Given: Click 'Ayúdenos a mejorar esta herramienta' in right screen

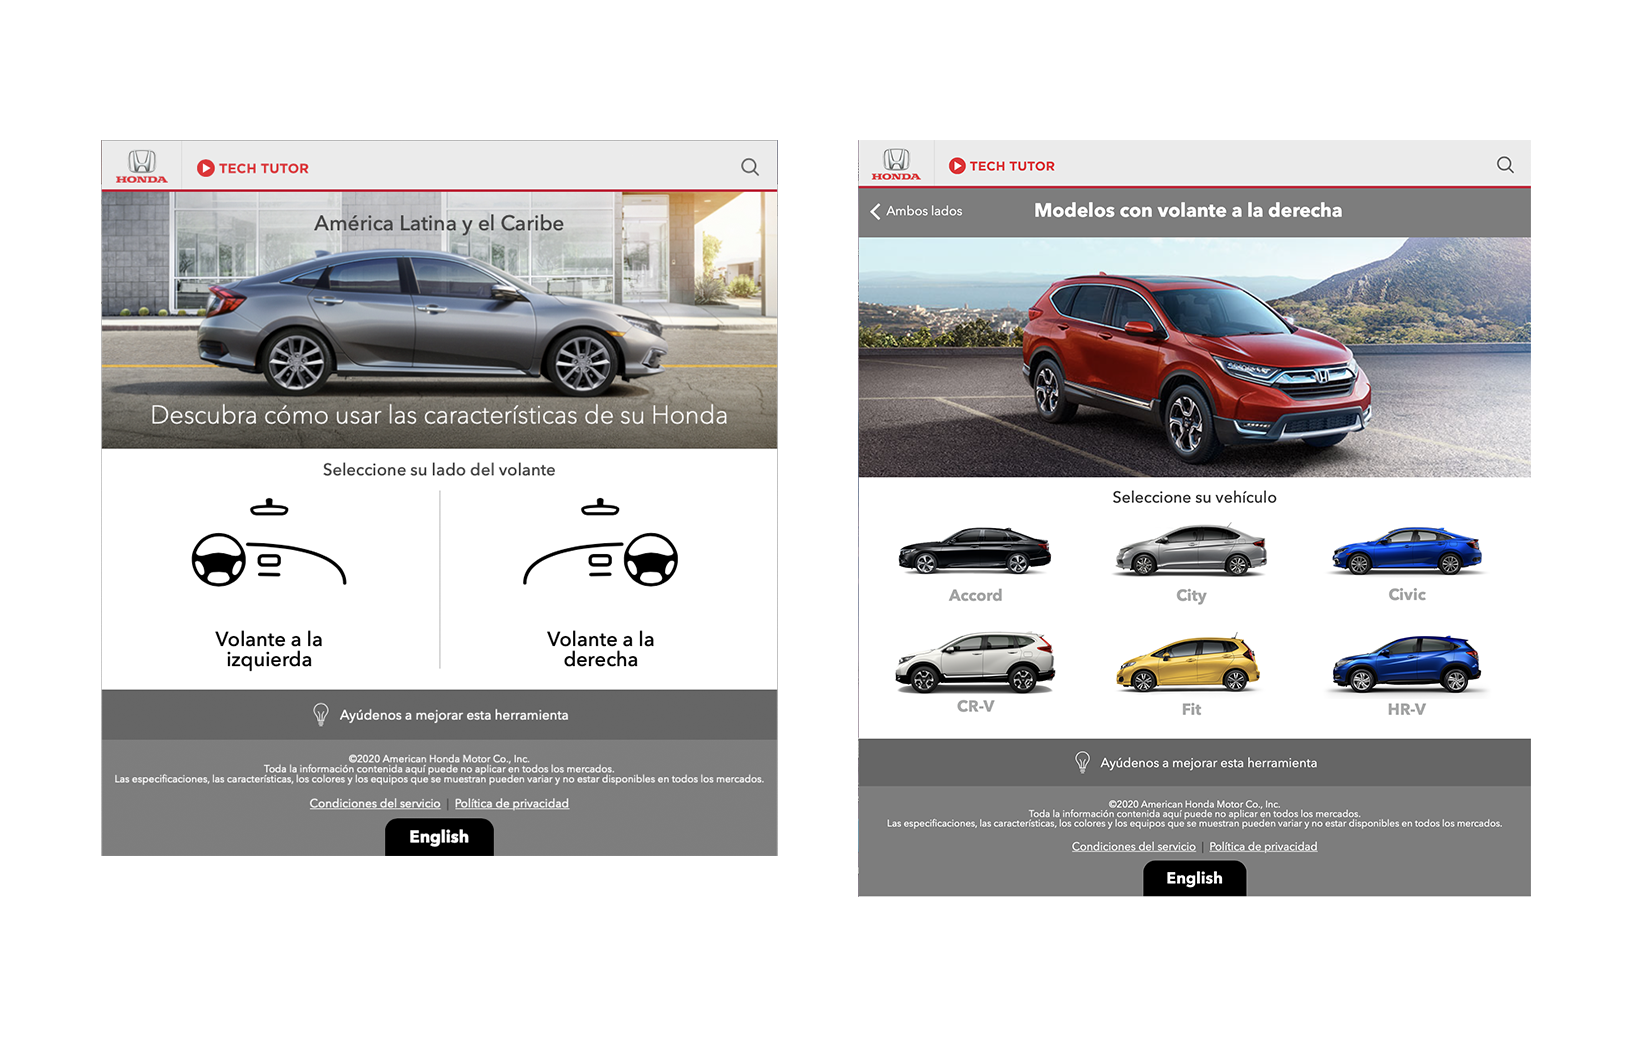Looking at the screenshot, I should (1209, 763).
